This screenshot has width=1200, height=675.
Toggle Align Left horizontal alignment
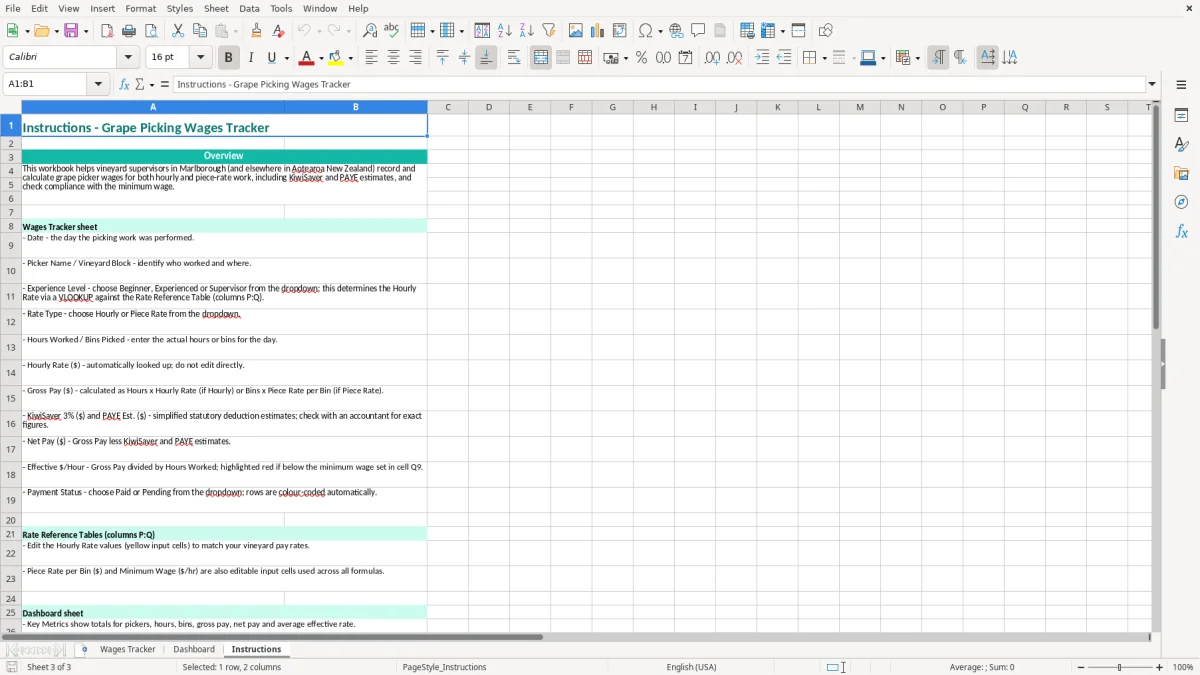coord(371,57)
